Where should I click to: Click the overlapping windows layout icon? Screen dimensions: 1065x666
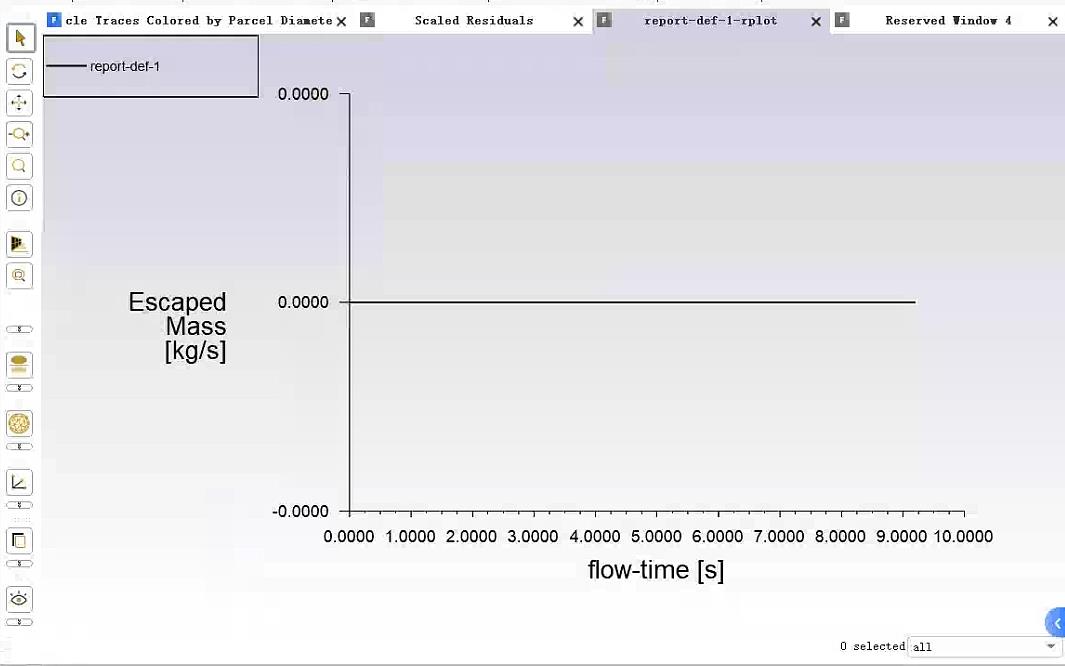pyautogui.click(x=19, y=541)
